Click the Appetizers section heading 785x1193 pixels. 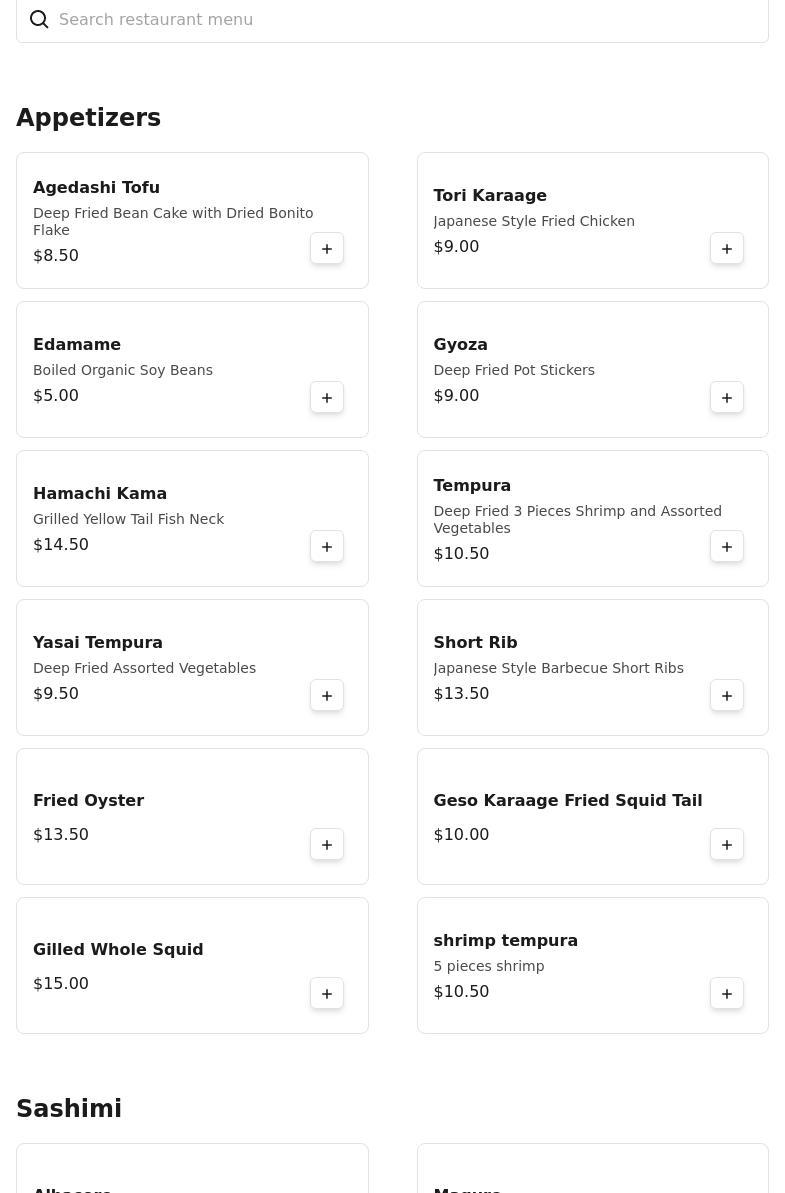point(88,118)
